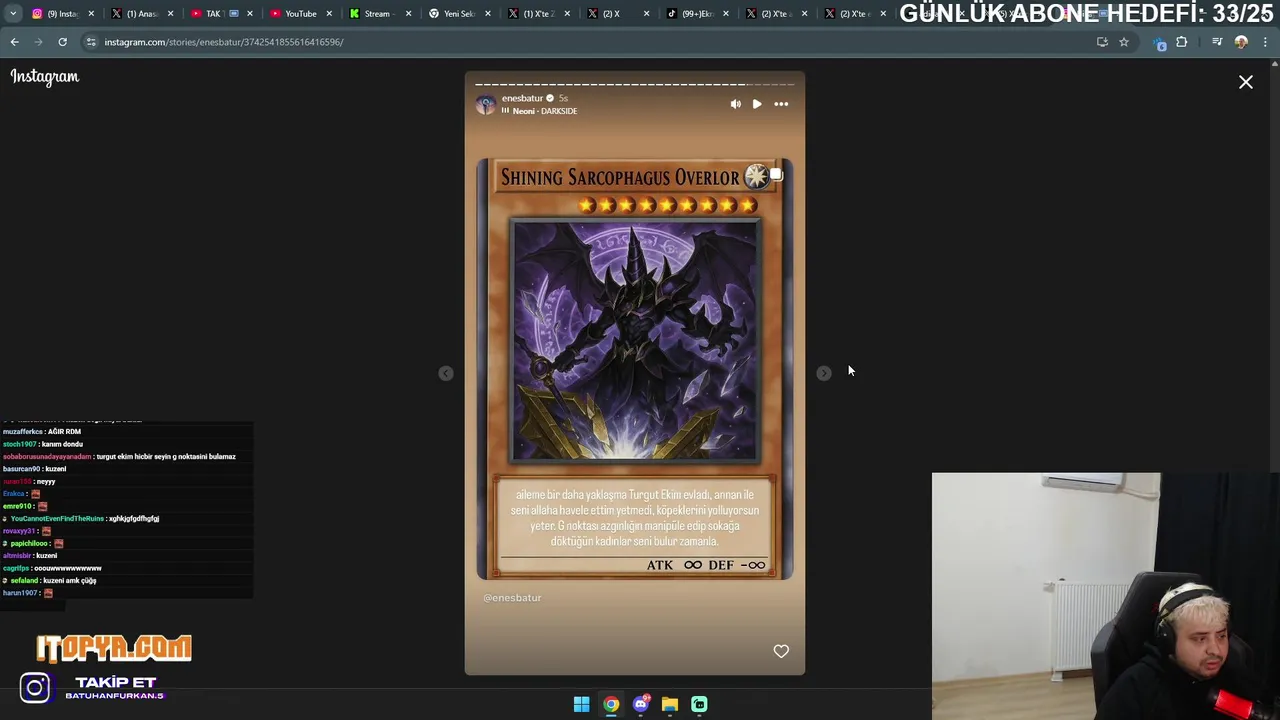Close the Stream Kick tab
The width and height of the screenshot is (1280, 720).
[408, 14]
